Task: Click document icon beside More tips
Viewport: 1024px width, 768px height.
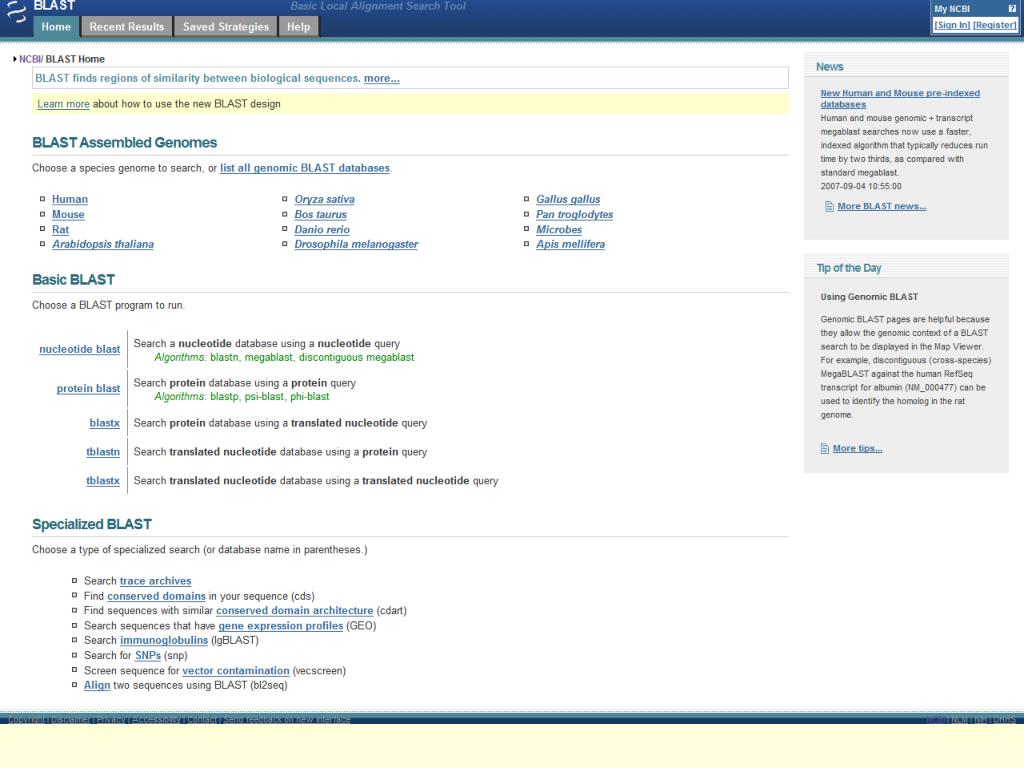Action: point(825,449)
